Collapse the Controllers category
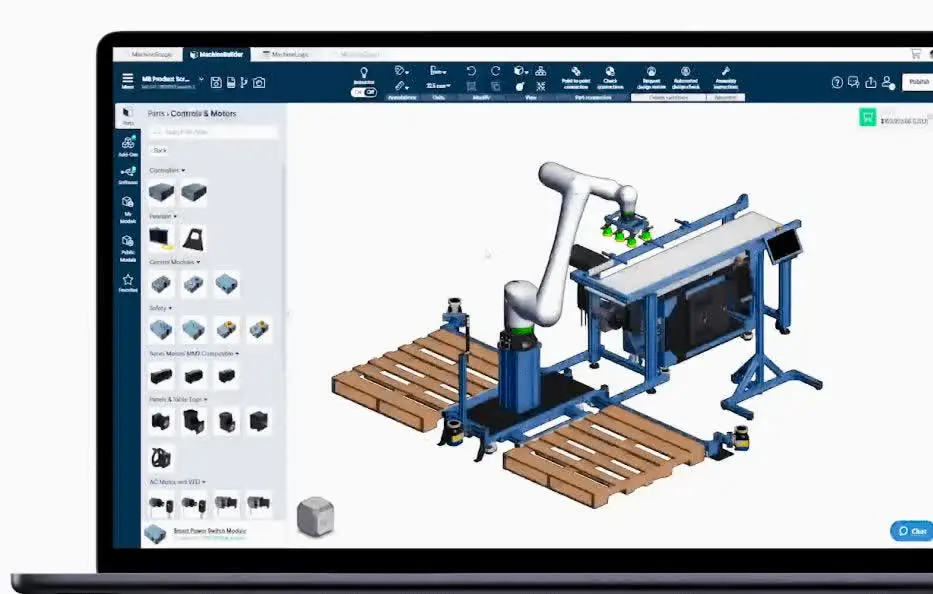The height and width of the screenshot is (594, 933). click(x=167, y=170)
